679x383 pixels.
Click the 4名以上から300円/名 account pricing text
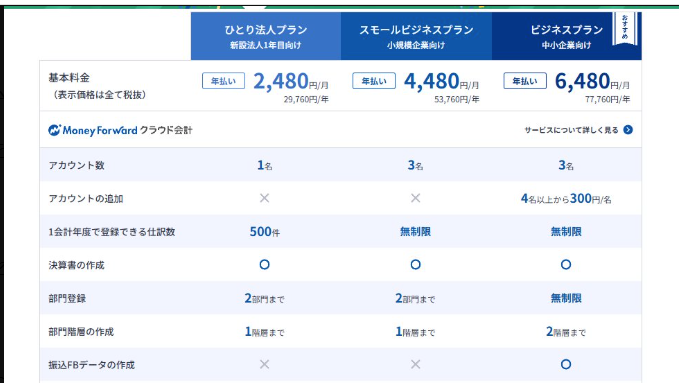(566, 198)
